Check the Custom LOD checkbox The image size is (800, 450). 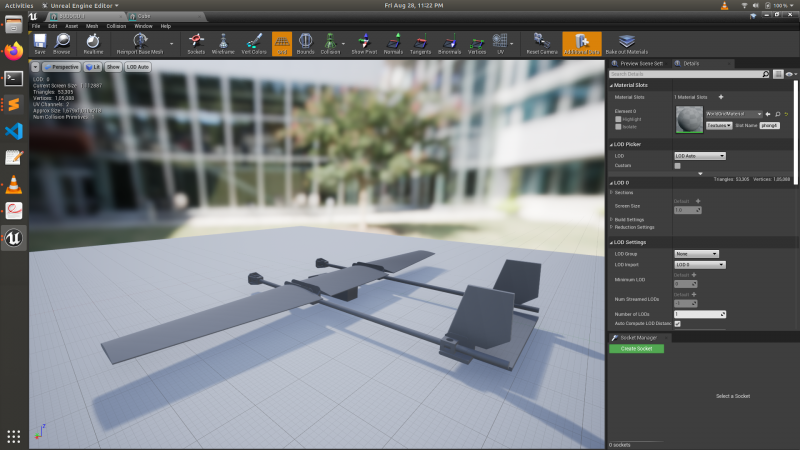tap(678, 166)
